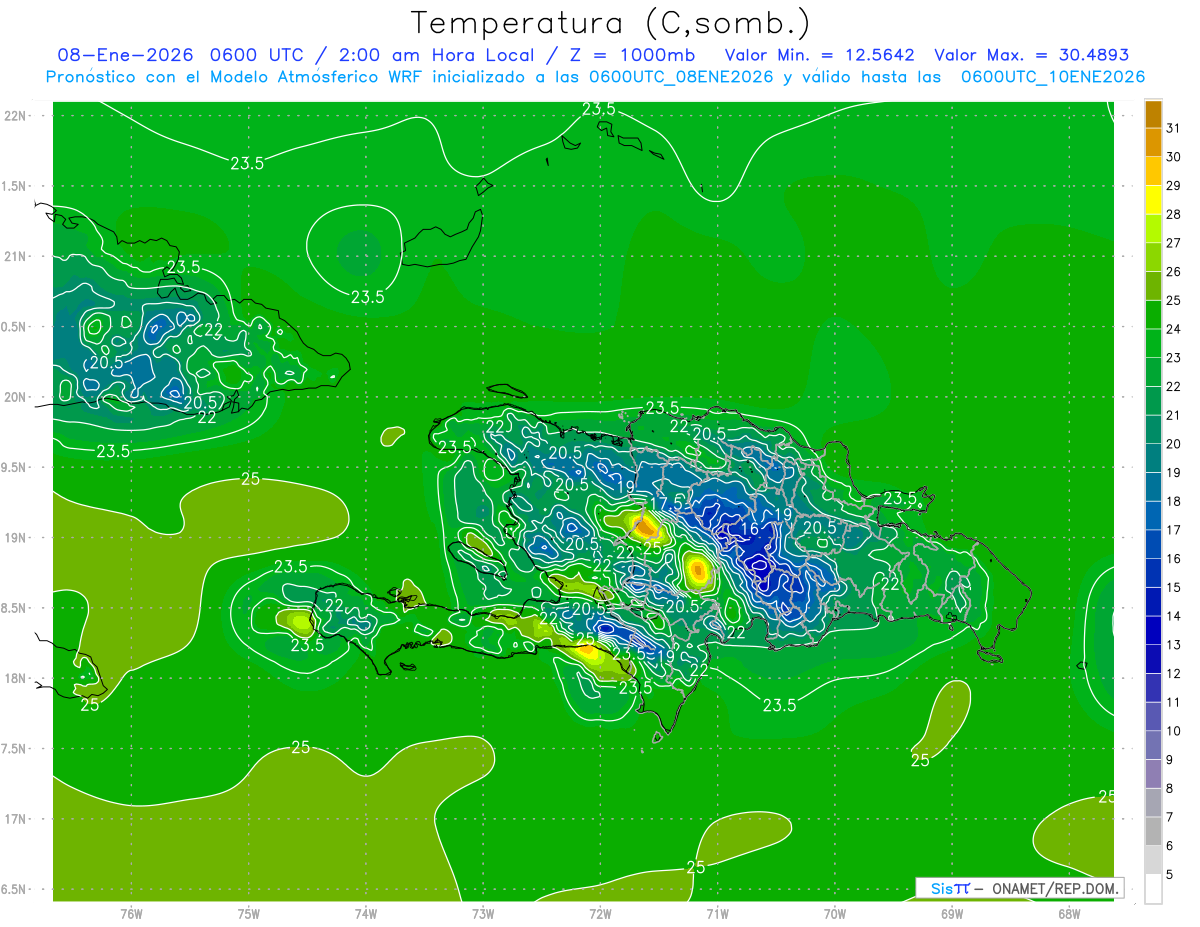
Task: Click the "16" contour label on the map
Action: (x=750, y=529)
